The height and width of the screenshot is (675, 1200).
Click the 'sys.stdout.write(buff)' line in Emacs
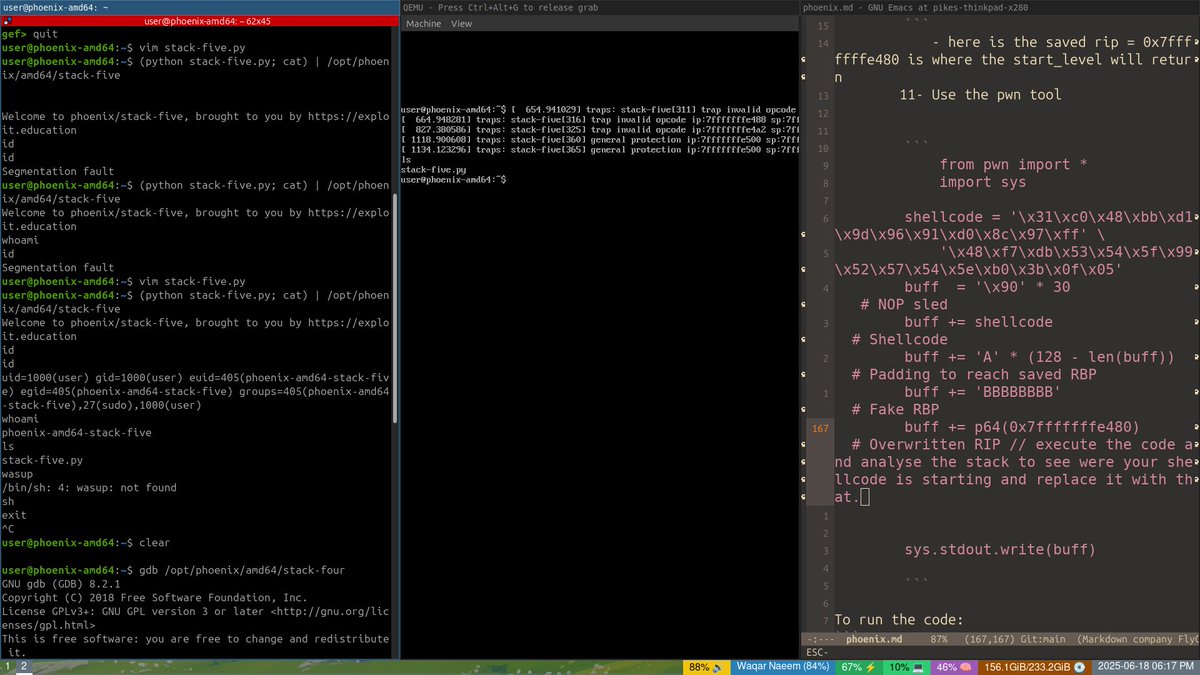tap(1000, 549)
